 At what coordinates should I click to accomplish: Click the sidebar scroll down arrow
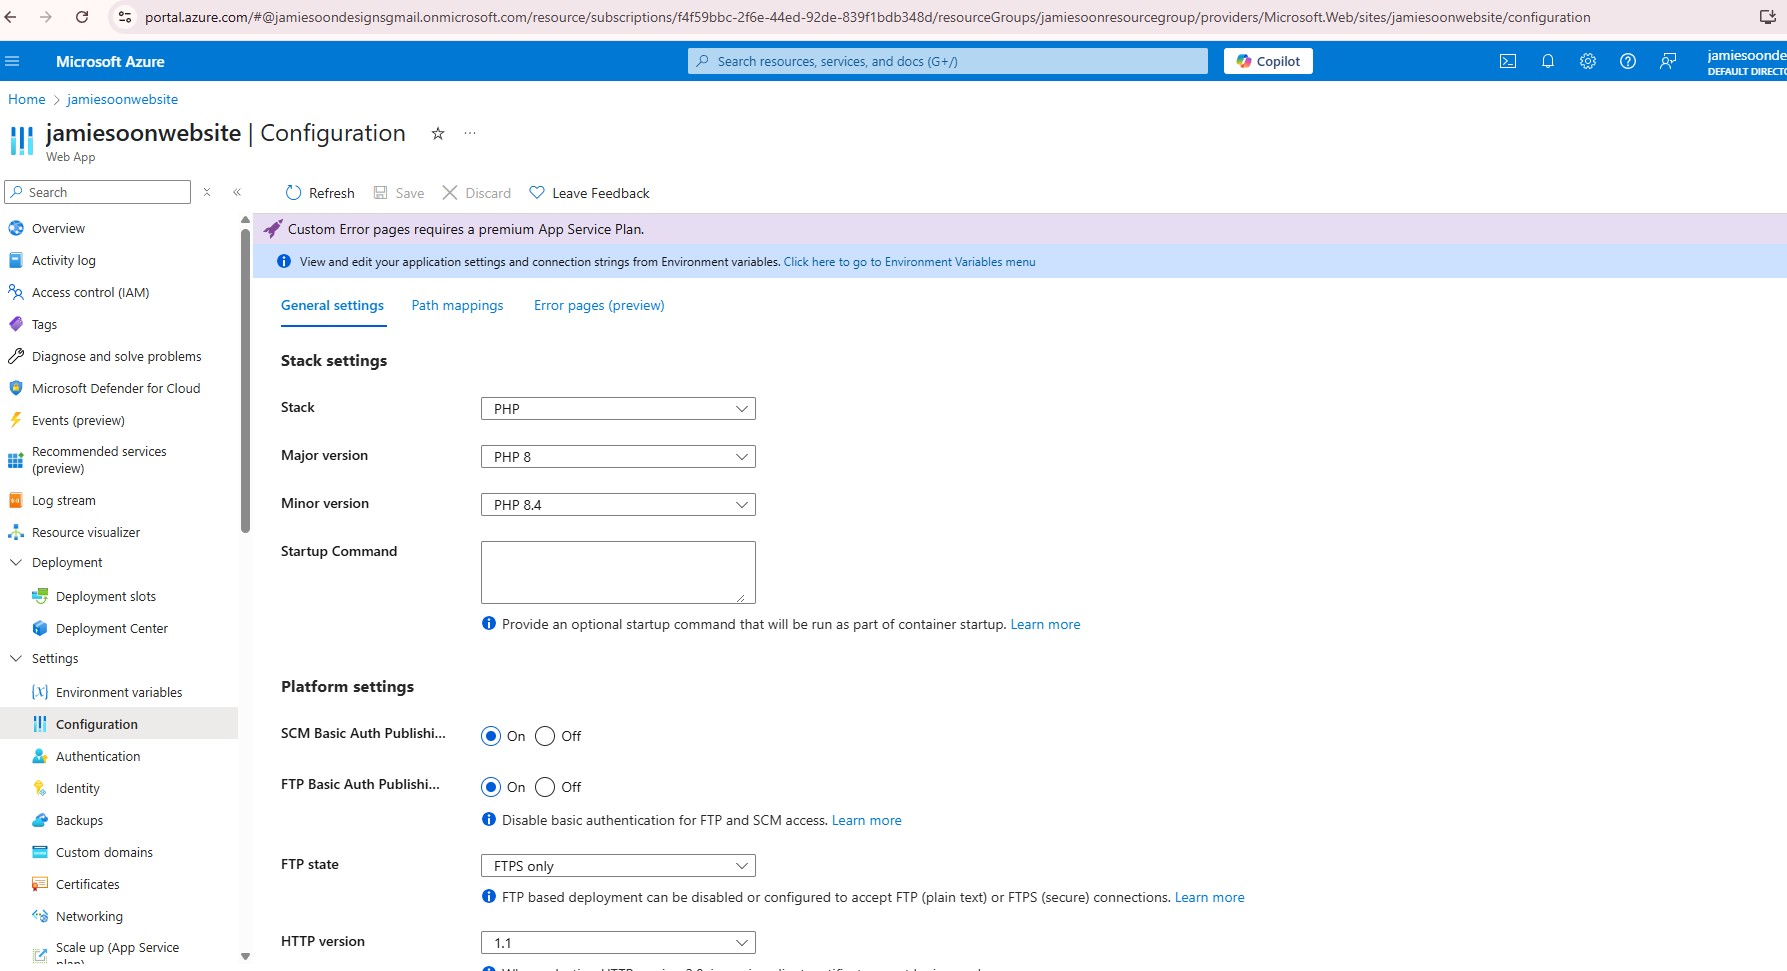point(245,956)
